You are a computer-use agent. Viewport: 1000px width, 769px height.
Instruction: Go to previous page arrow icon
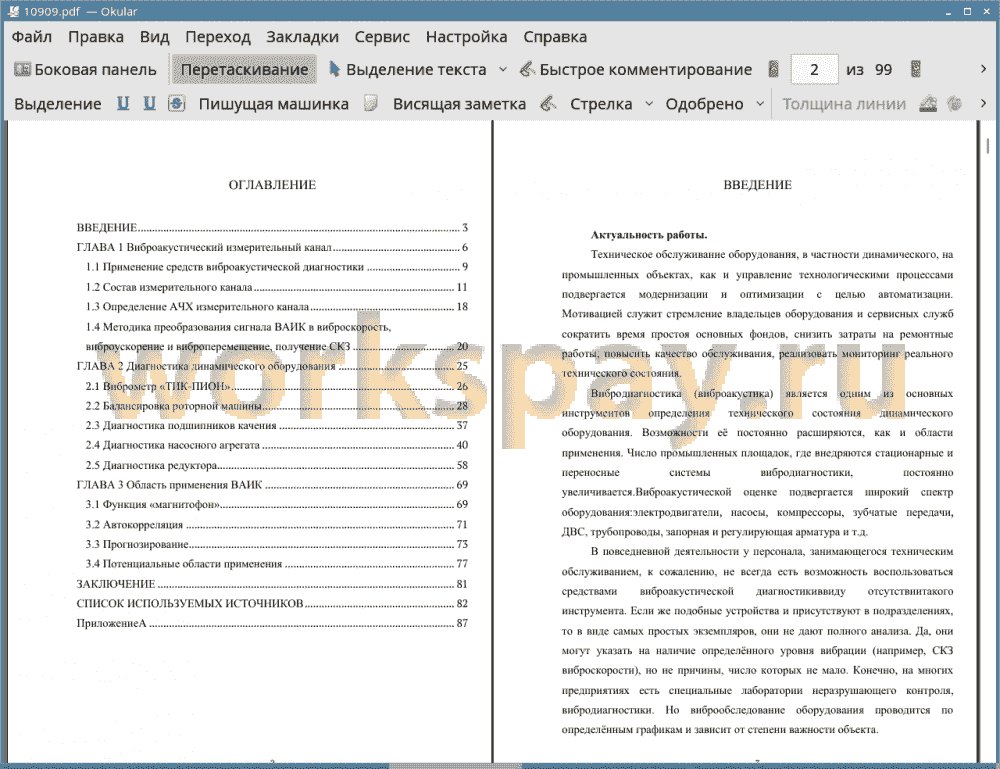(x=774, y=70)
